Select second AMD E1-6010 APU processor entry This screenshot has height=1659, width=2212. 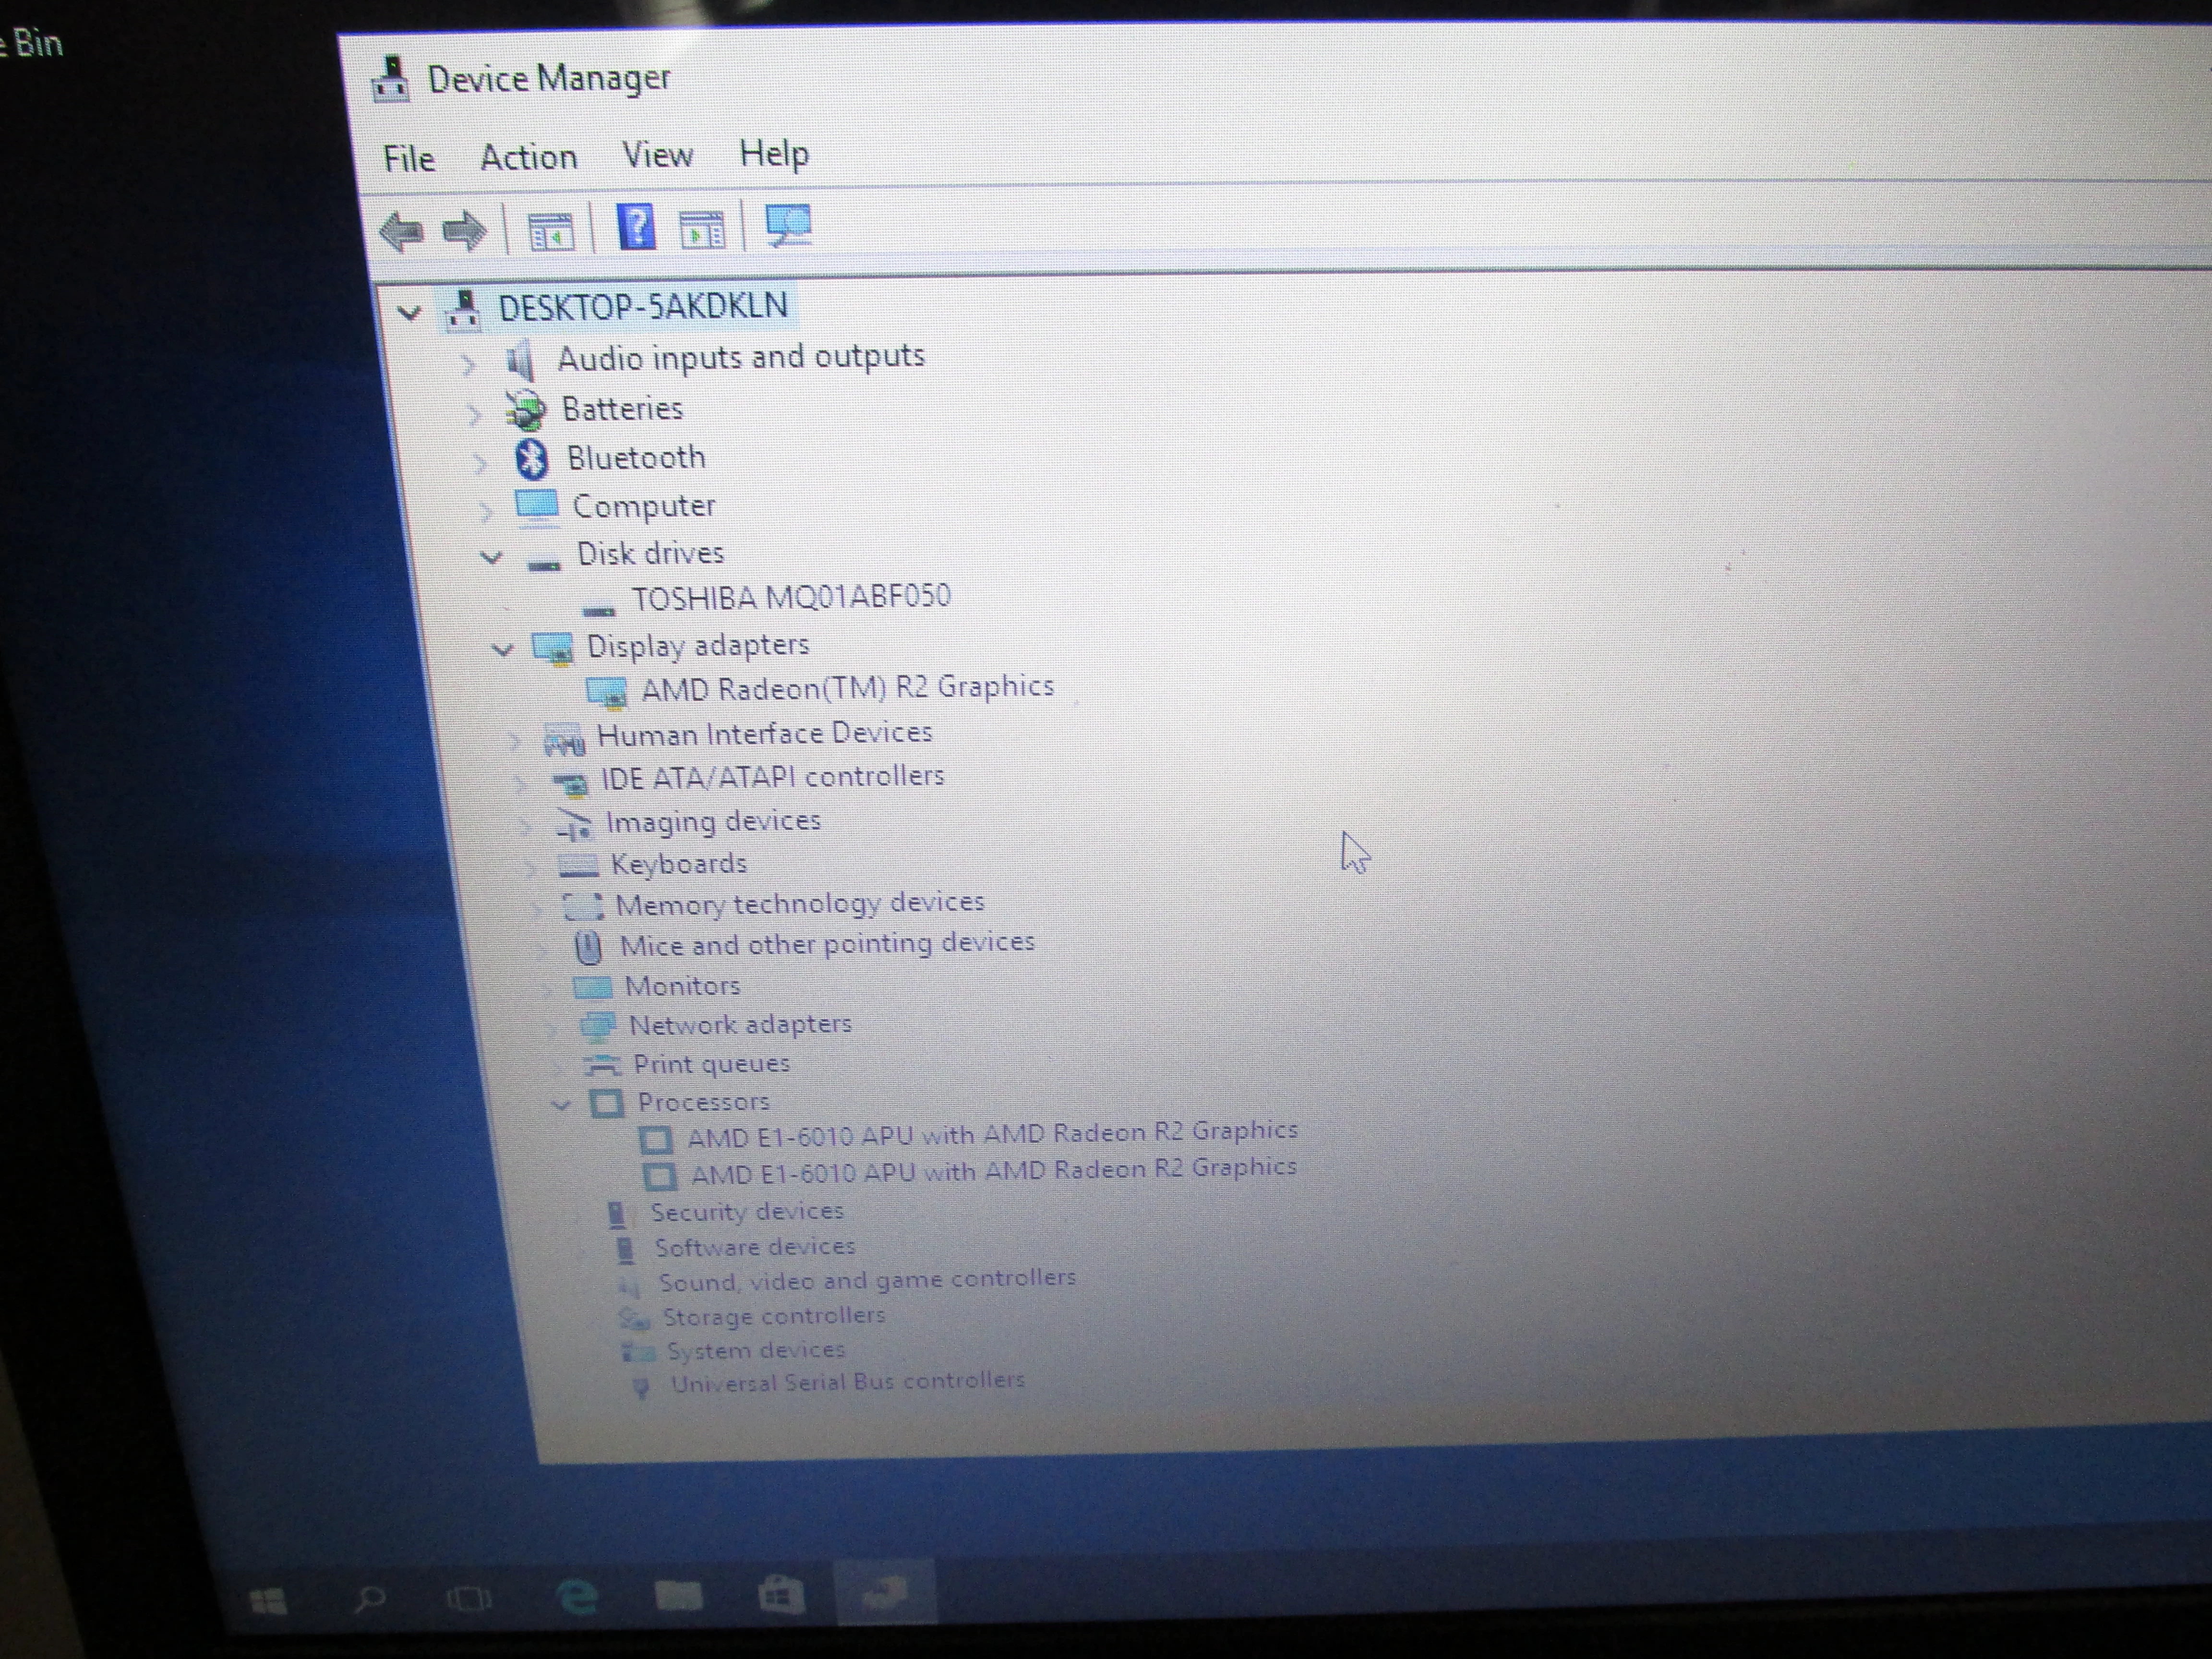point(993,1171)
